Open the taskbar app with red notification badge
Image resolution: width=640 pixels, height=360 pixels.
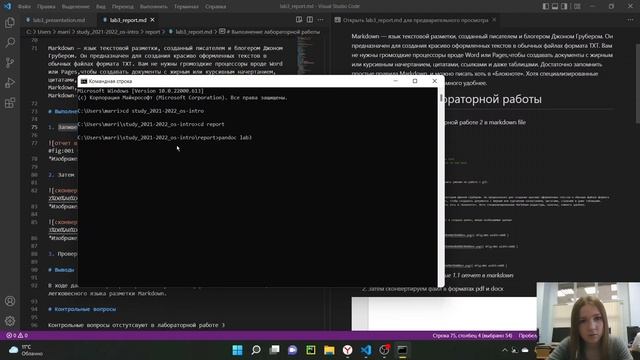point(384,350)
